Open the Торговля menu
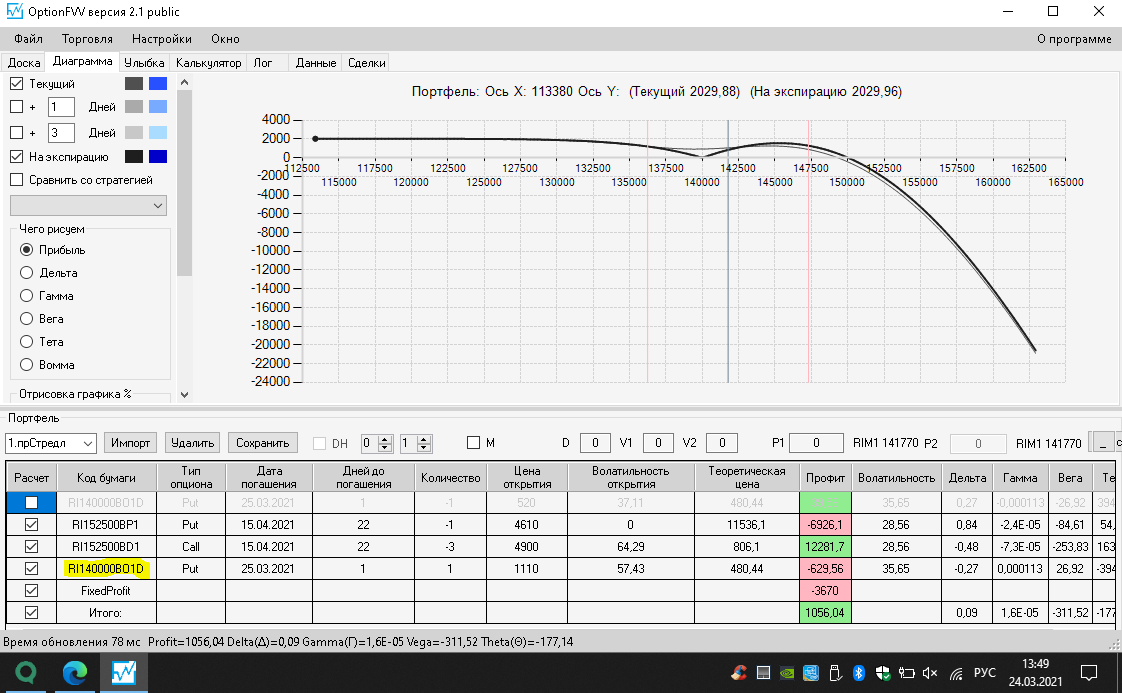This screenshot has height=693, width=1122. (87, 39)
